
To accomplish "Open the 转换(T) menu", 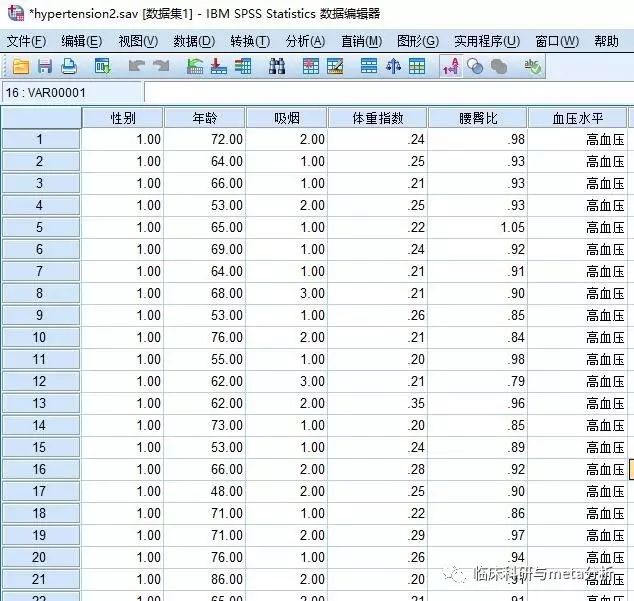I will 250,41.
